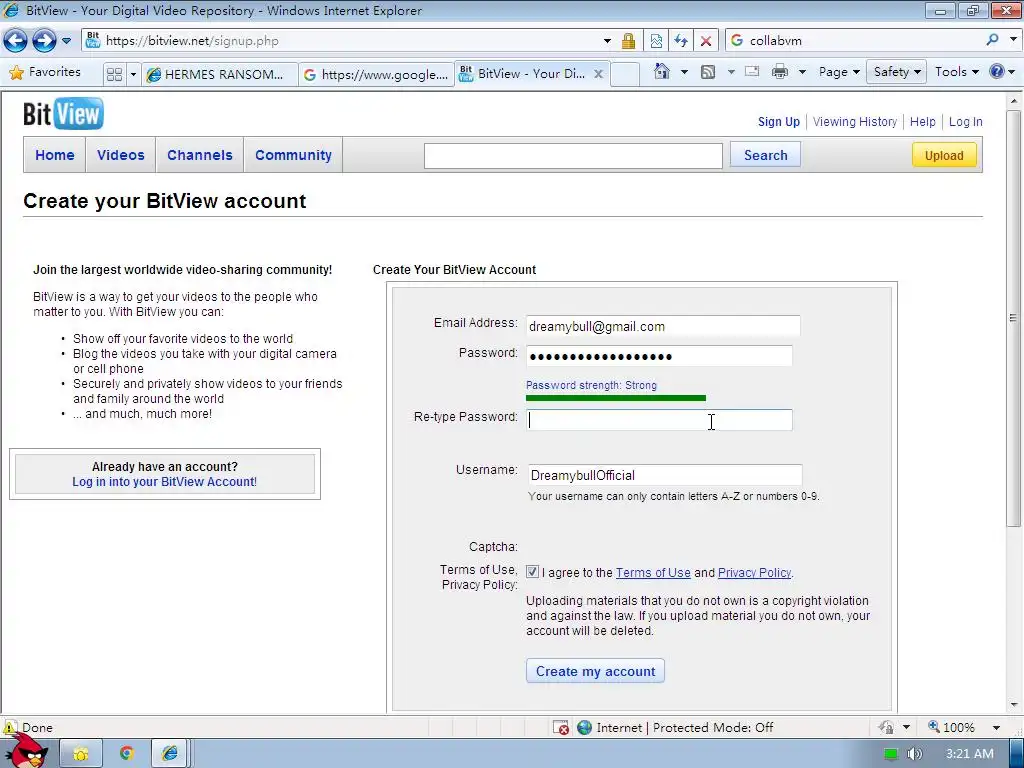Click the Angry Birds Start button

(x=26, y=752)
